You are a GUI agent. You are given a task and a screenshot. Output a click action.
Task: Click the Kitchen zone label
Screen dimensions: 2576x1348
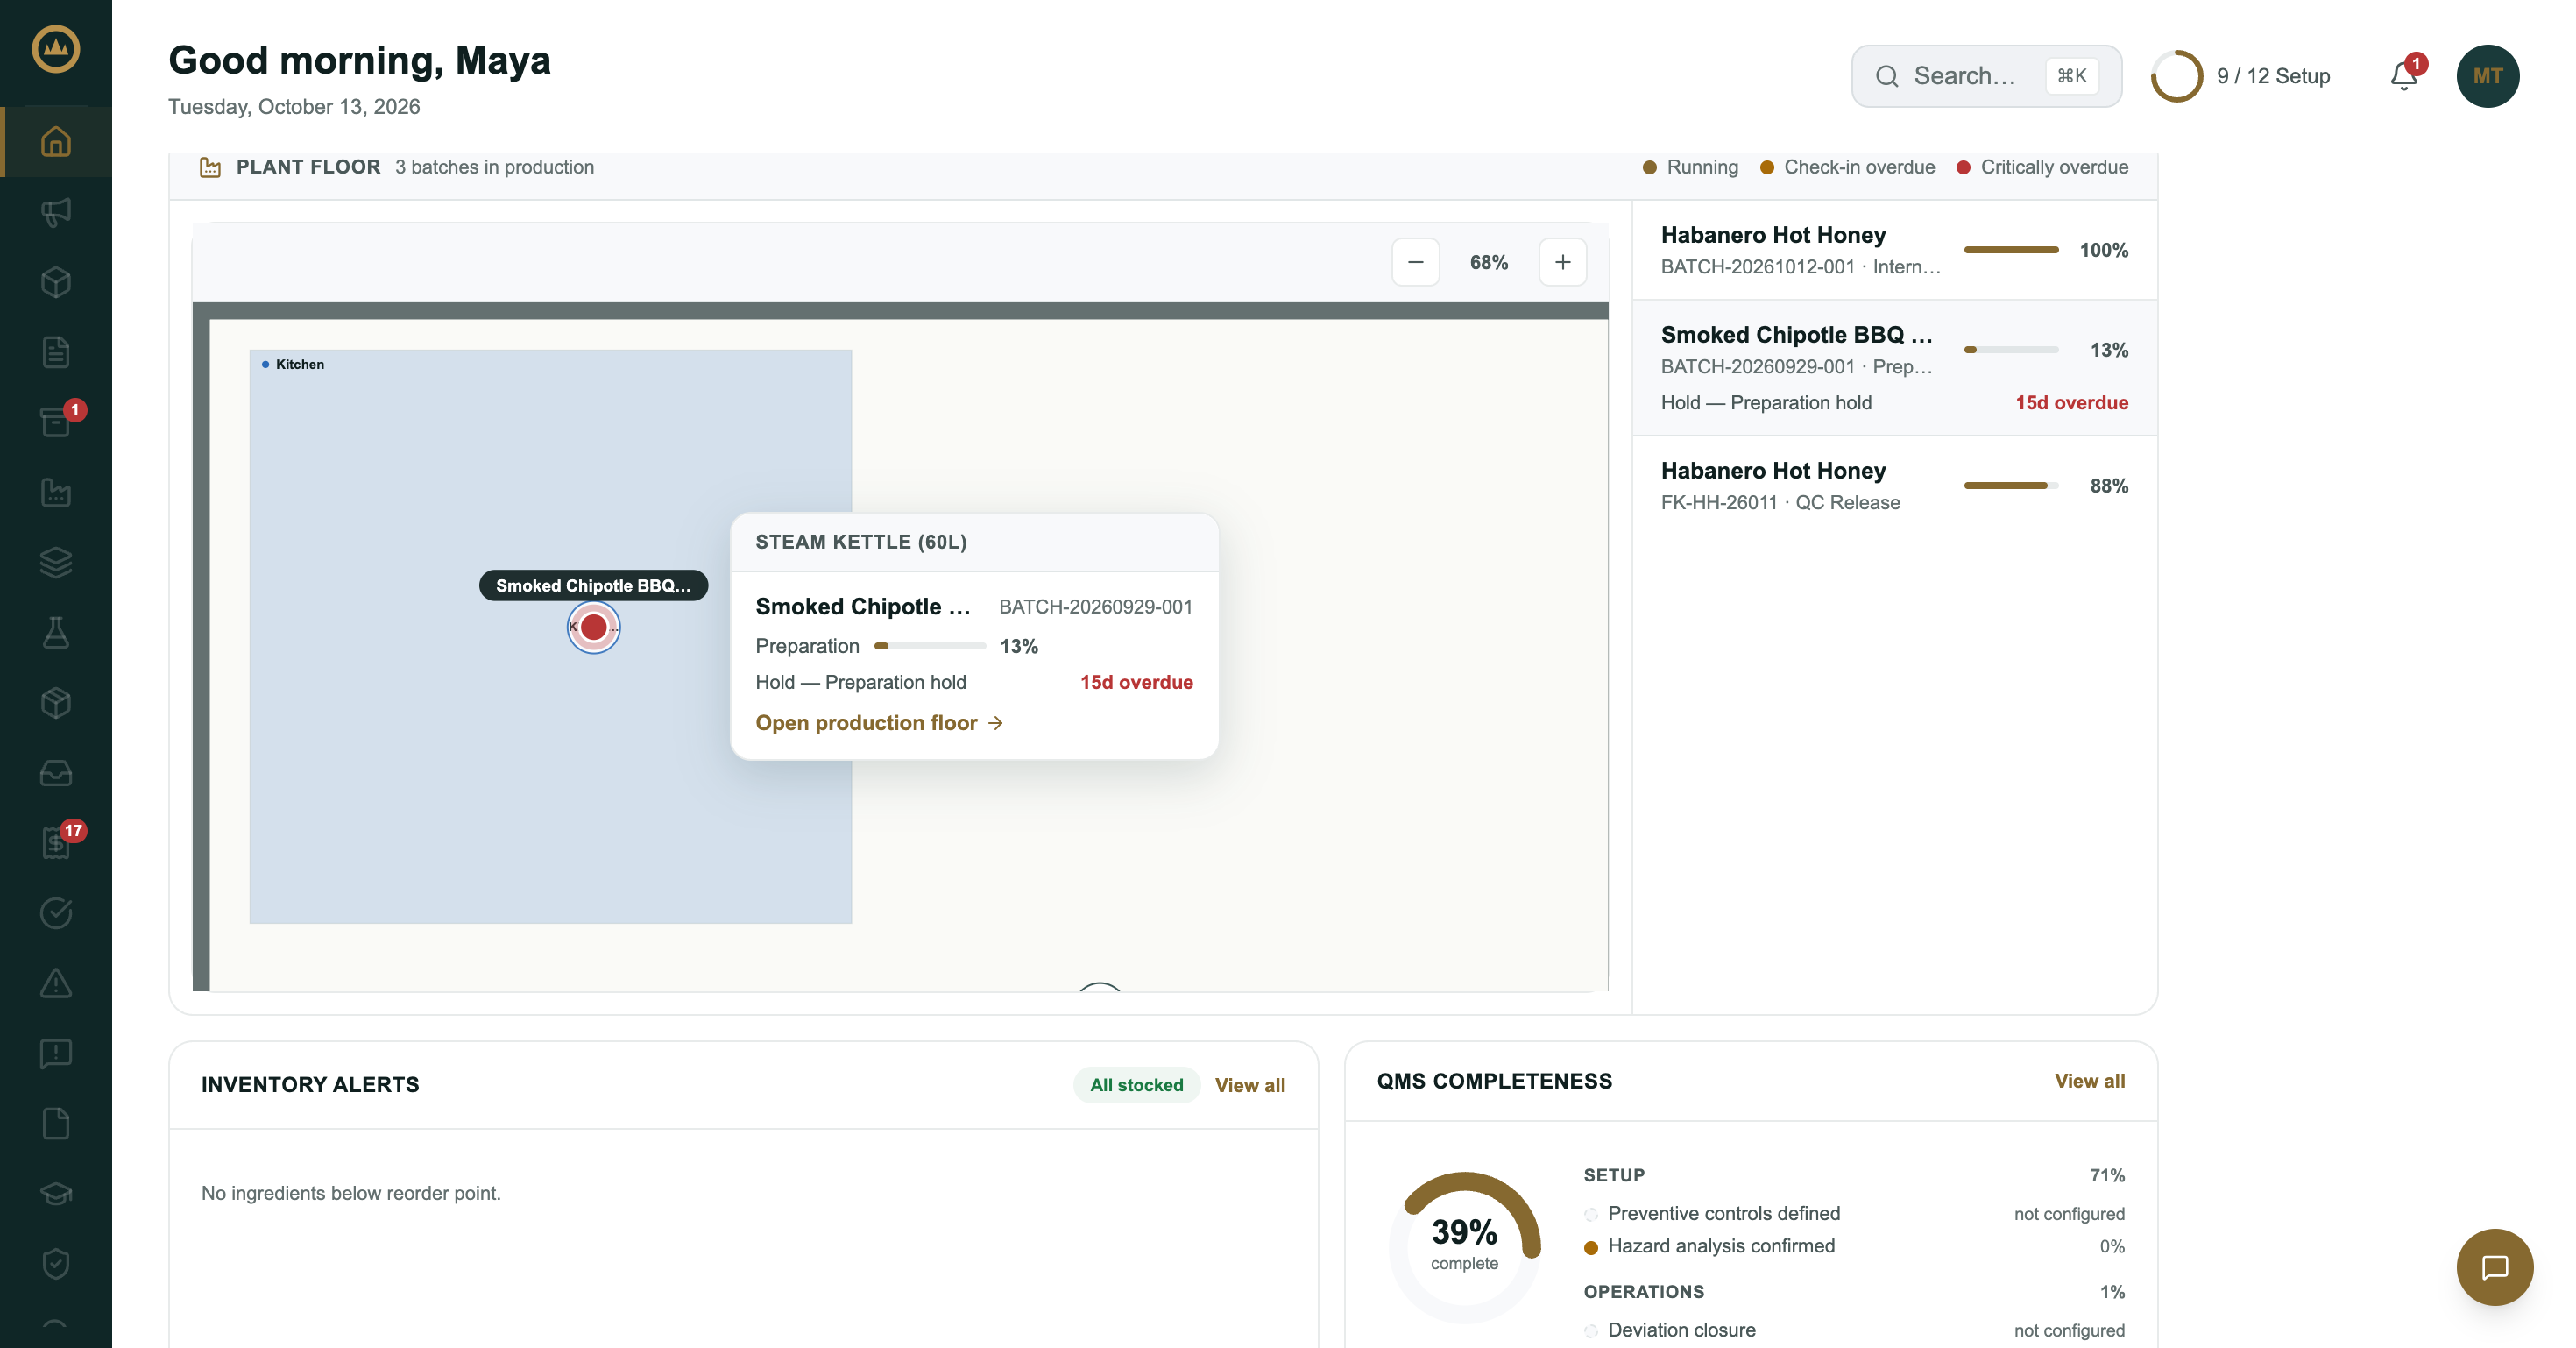(x=299, y=364)
